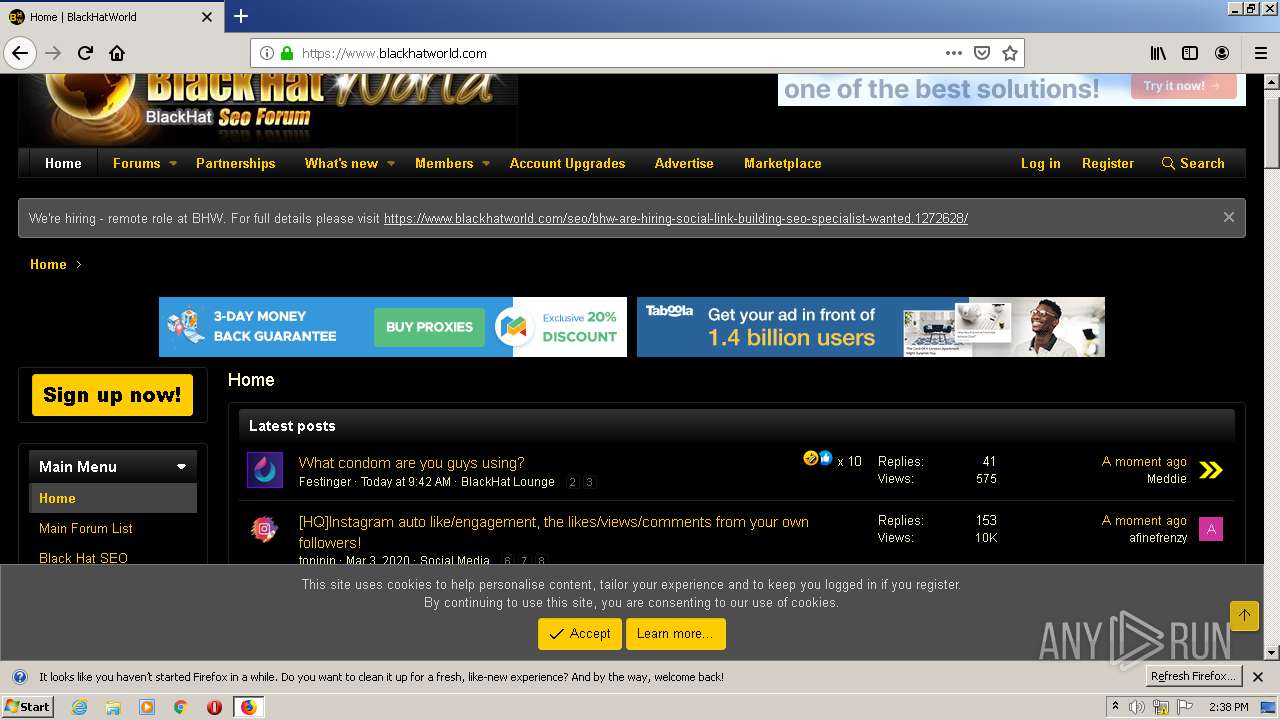Expand the What's new dropdown arrow
The width and height of the screenshot is (1280, 720).
[391, 163]
